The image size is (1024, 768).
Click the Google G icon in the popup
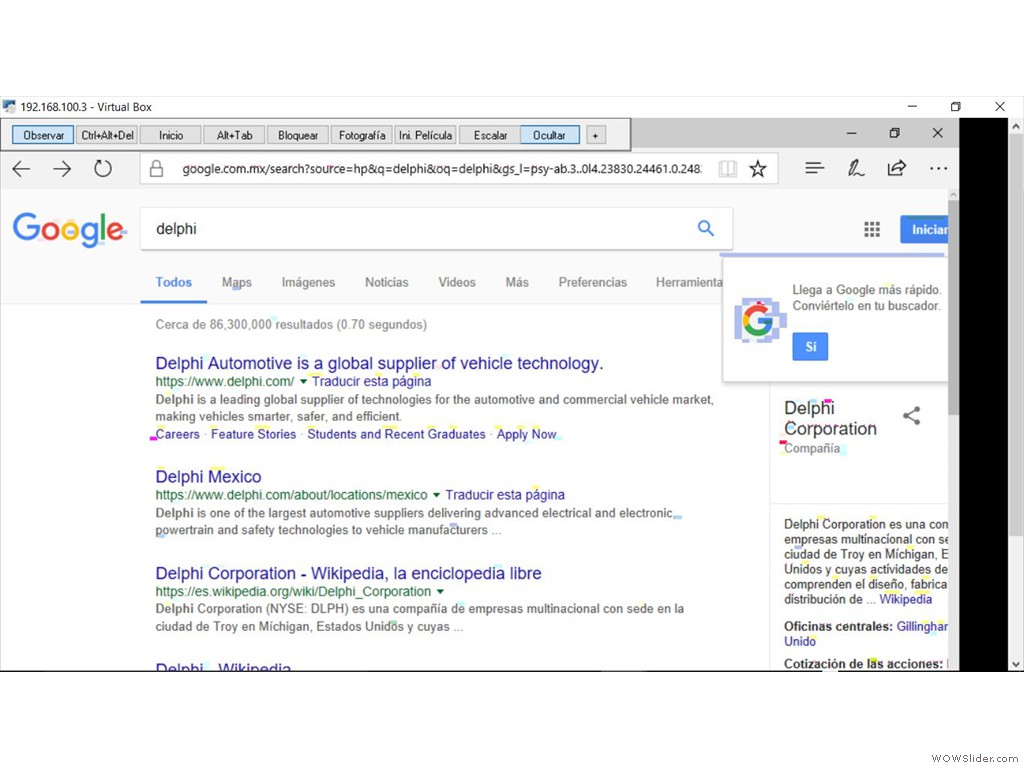[758, 320]
